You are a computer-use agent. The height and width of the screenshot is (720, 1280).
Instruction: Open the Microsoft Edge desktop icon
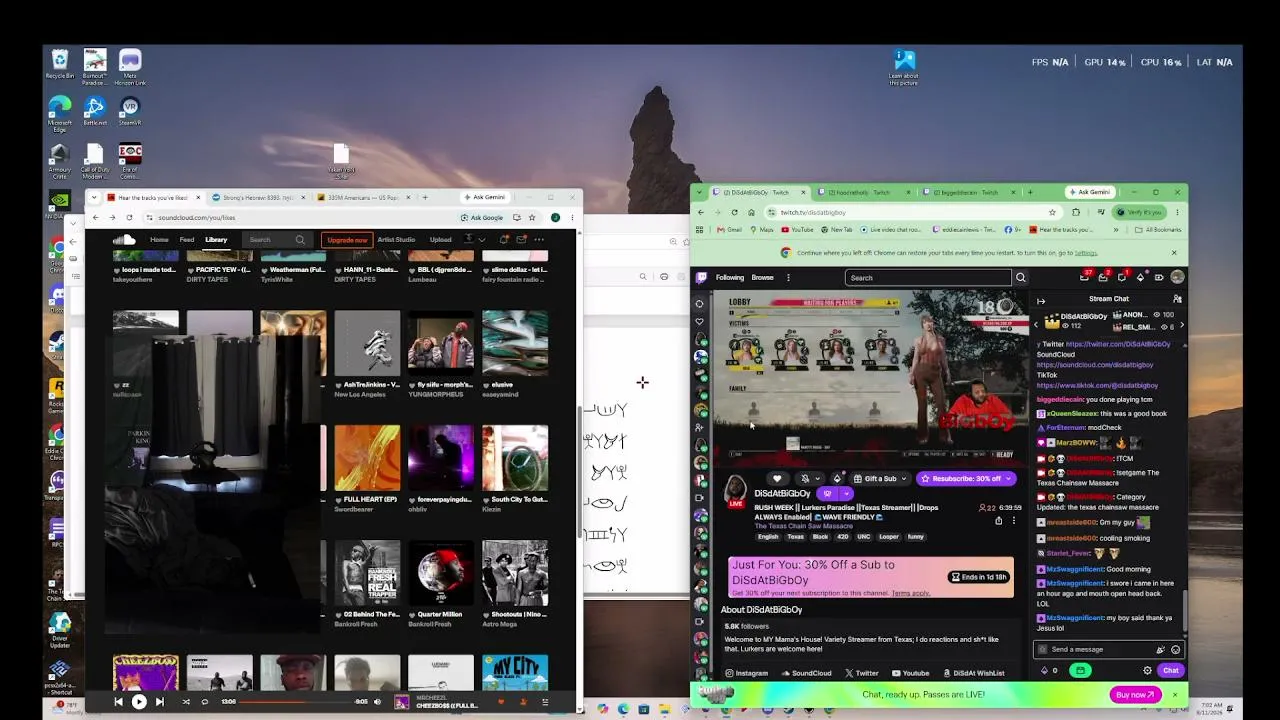[60, 112]
